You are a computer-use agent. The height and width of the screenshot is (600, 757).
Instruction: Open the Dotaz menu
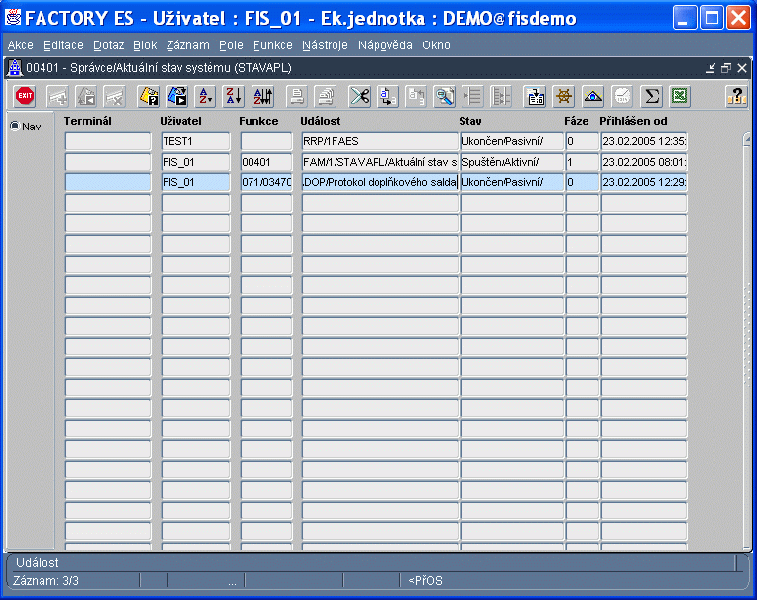pos(109,45)
